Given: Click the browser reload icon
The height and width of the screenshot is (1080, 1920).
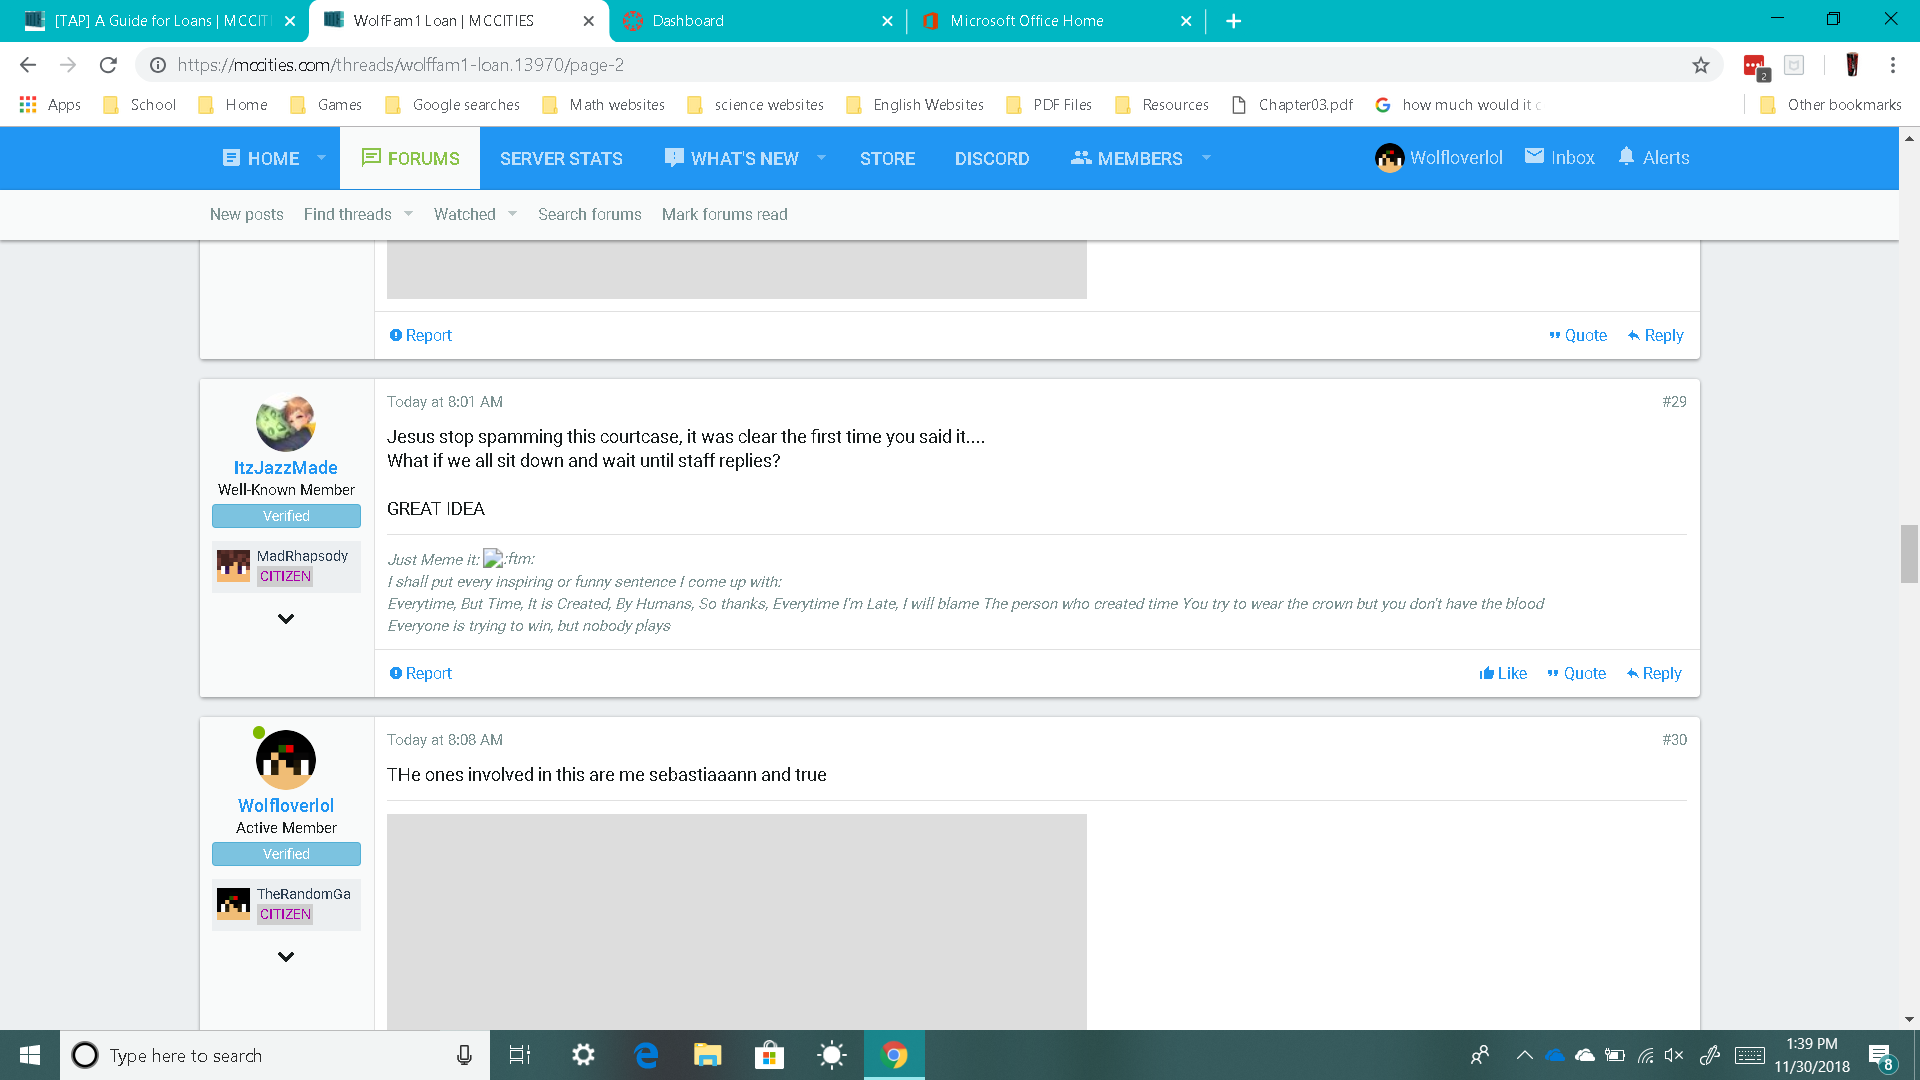Looking at the screenshot, I should [x=108, y=65].
